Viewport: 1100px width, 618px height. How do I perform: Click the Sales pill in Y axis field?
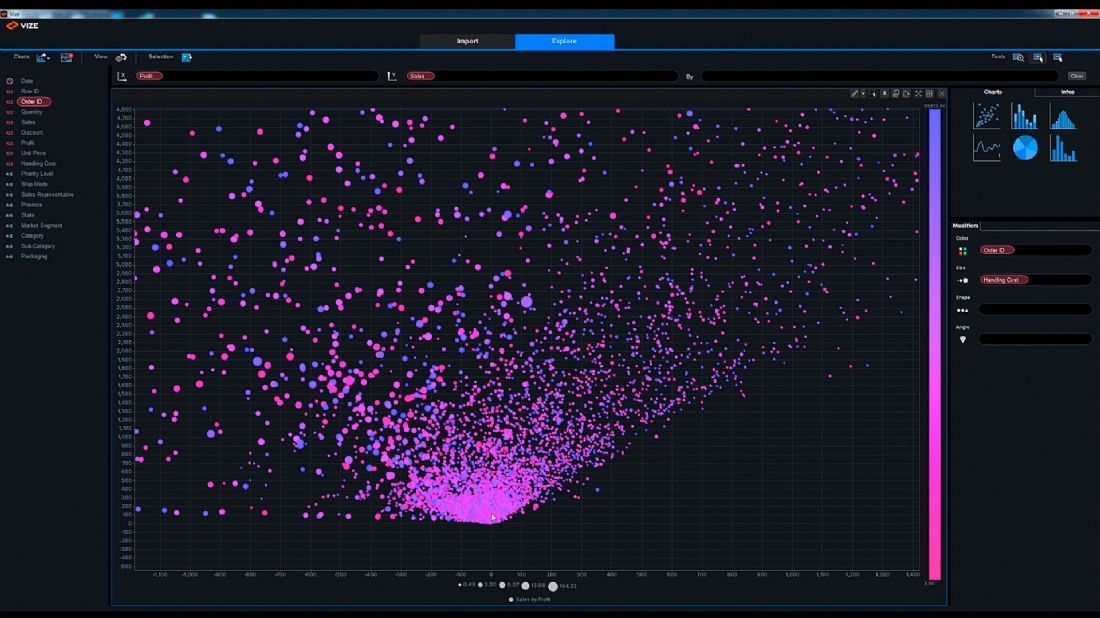pyautogui.click(x=420, y=76)
